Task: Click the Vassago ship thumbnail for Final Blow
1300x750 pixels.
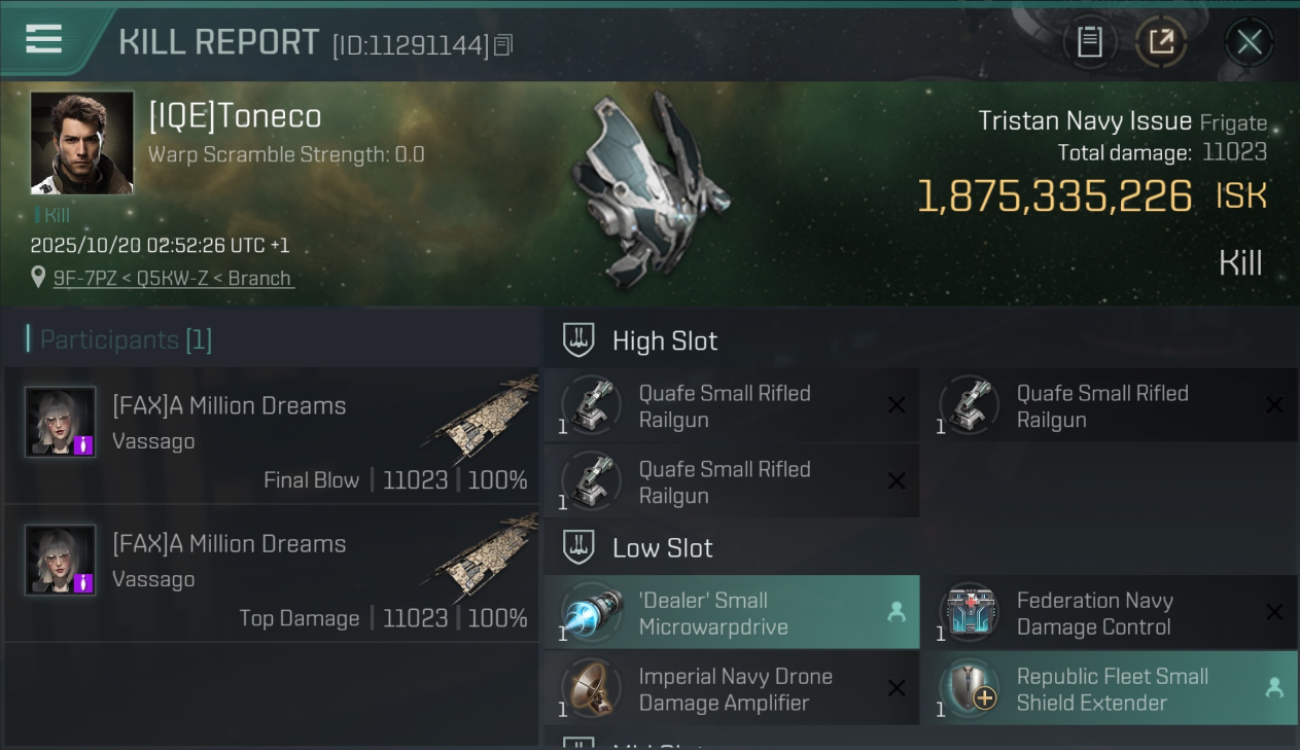Action: click(485, 418)
